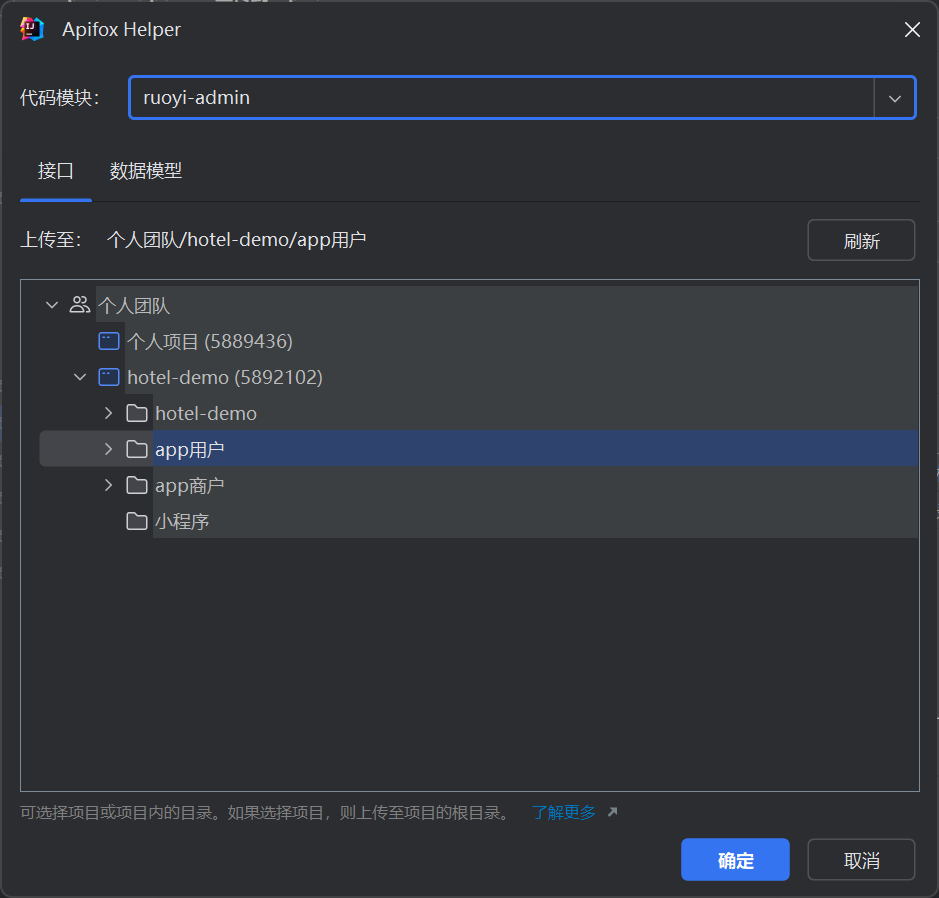Click the team icon beside 个人团队

(80, 305)
